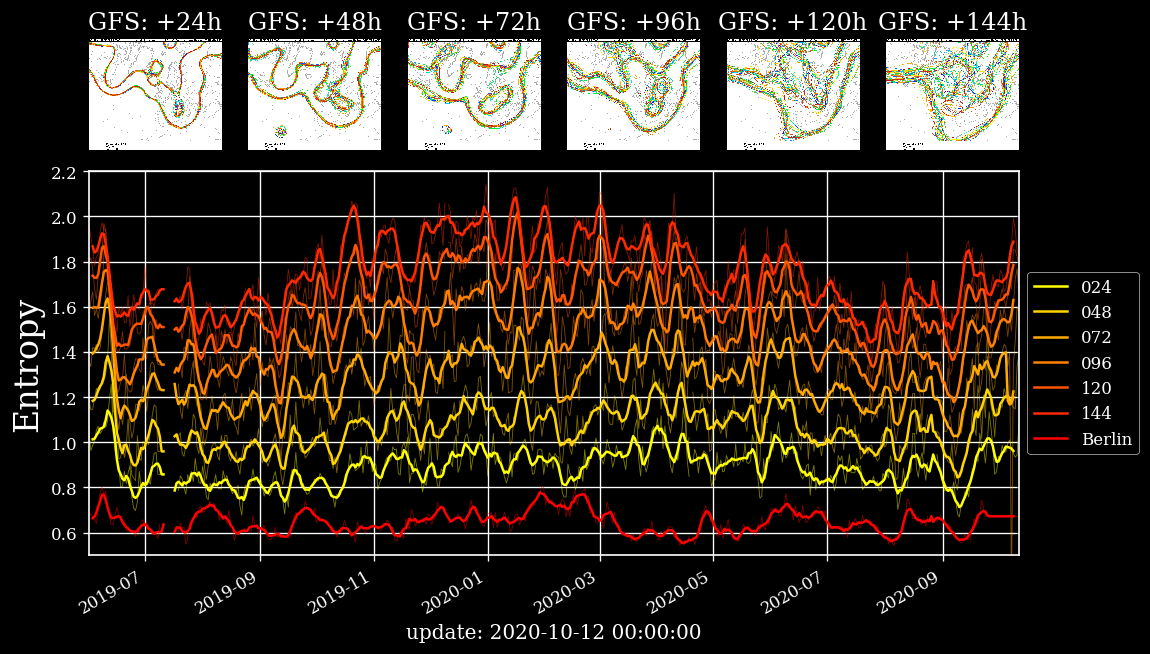Viewport: 1150px width, 654px height.
Task: Click the red Berlin legend entry label
Action: [1106, 439]
